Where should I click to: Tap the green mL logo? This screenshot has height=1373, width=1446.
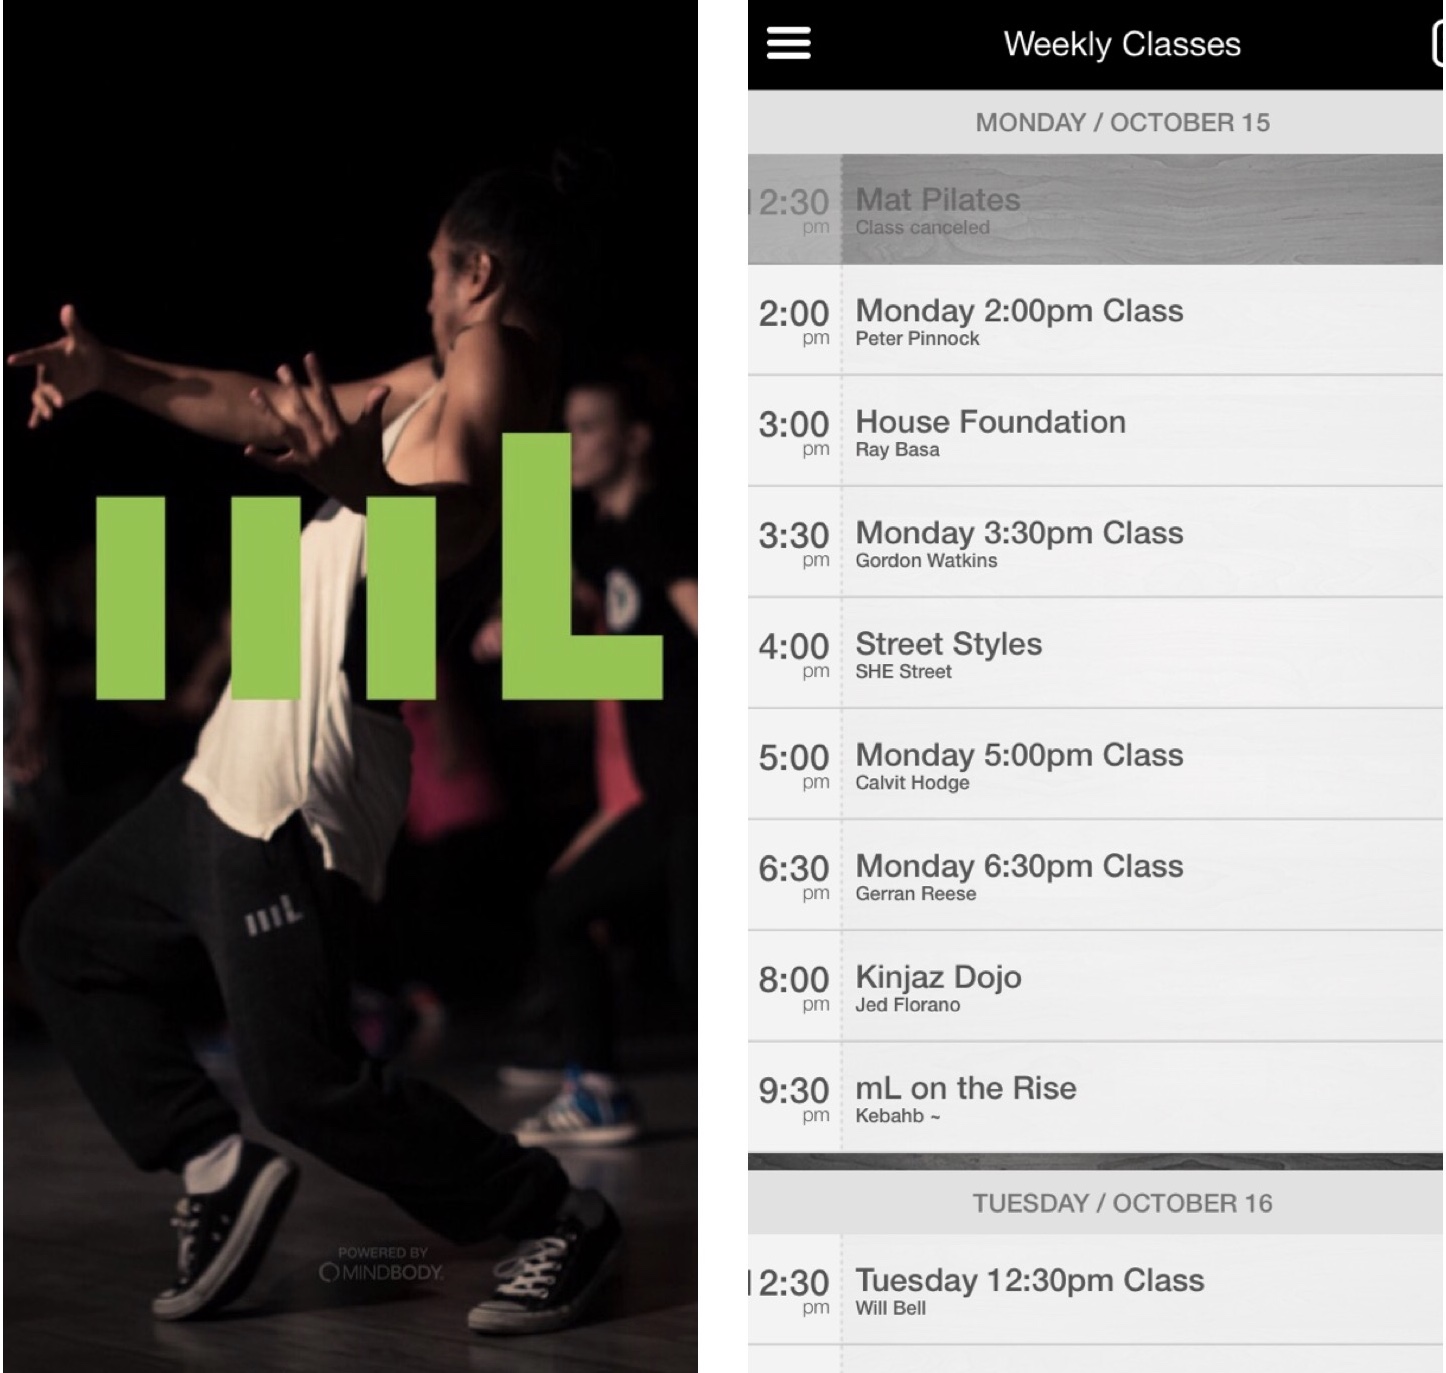click(378, 566)
